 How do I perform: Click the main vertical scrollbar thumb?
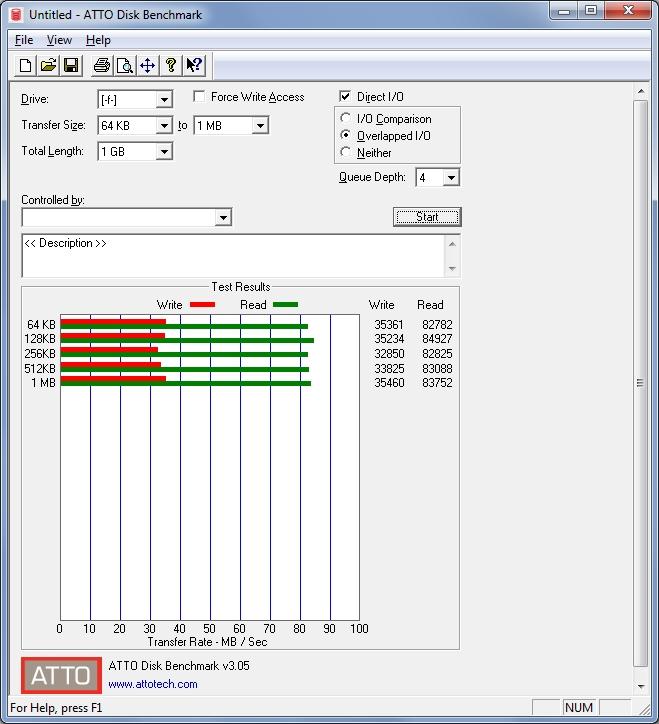click(x=641, y=383)
